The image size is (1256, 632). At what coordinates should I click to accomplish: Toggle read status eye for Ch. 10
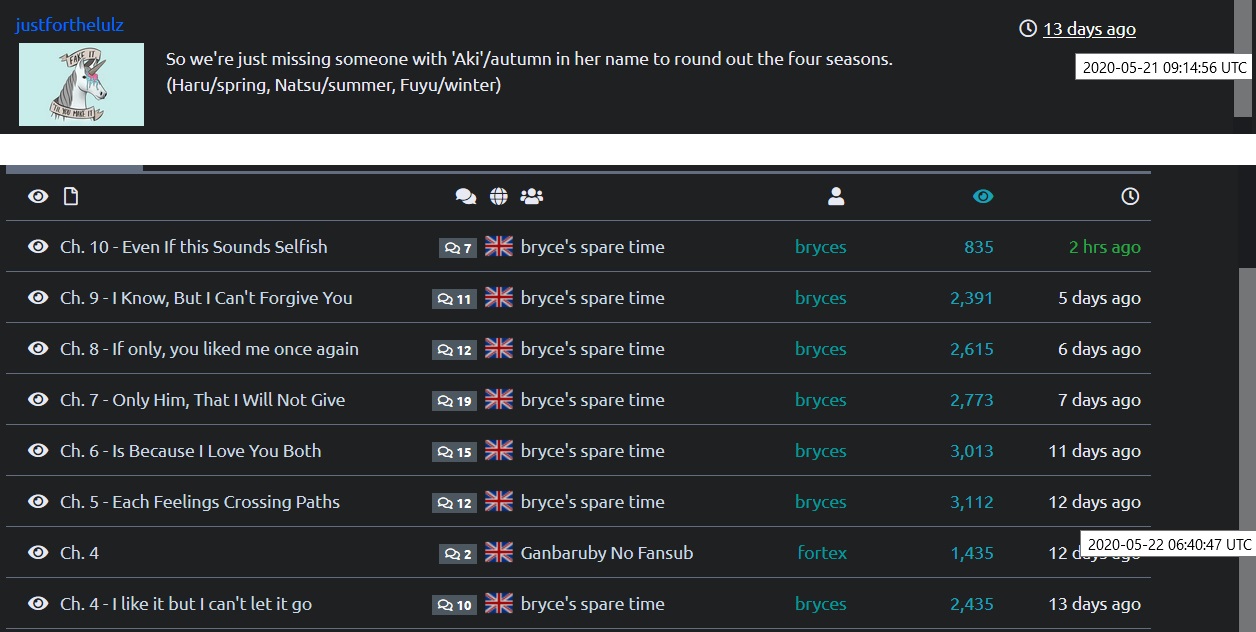[x=38, y=247]
